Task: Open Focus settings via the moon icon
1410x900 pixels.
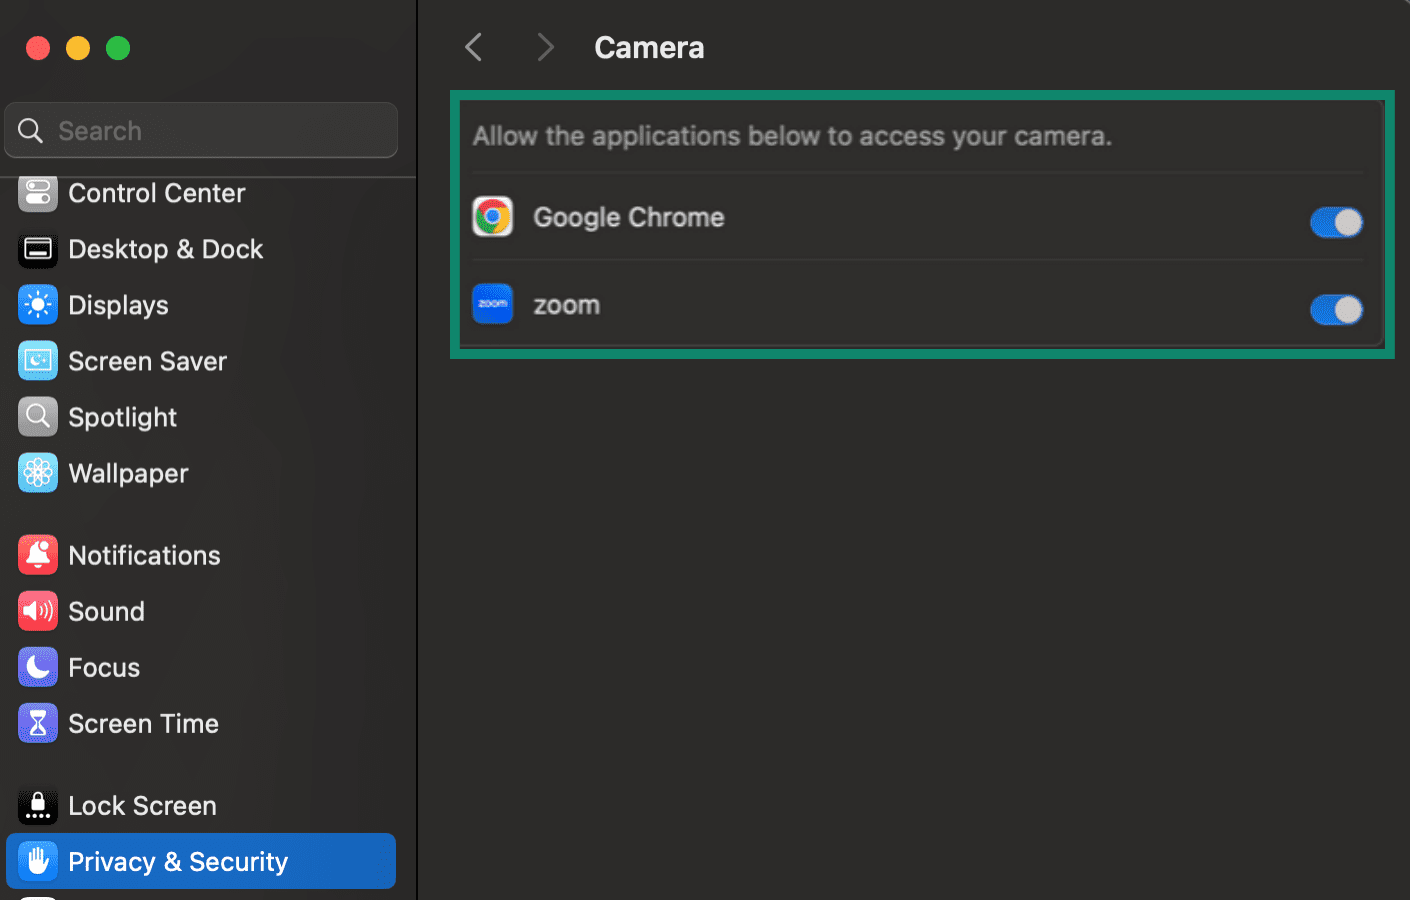Action: tap(37, 667)
